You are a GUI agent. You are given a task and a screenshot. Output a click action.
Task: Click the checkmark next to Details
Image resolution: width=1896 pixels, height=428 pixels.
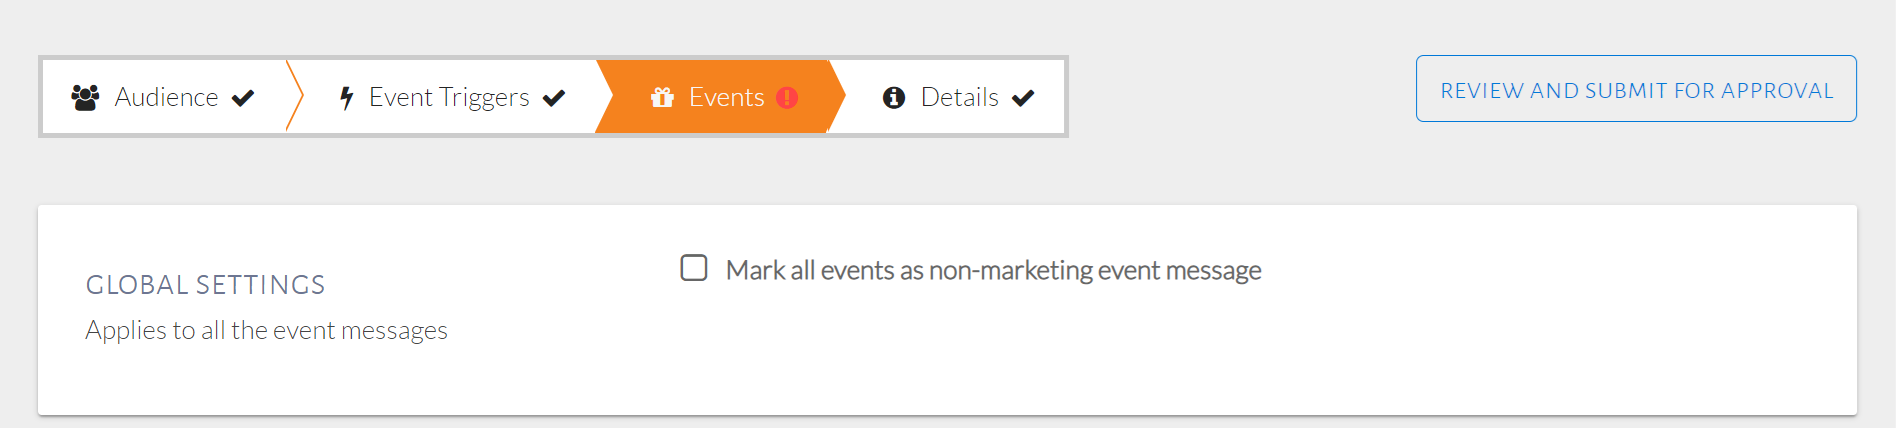tap(1023, 98)
